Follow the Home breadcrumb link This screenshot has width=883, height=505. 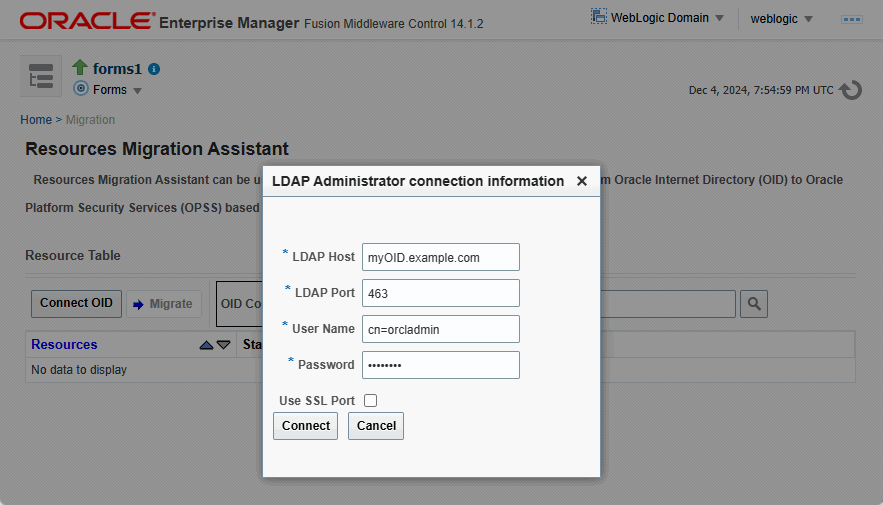point(36,120)
